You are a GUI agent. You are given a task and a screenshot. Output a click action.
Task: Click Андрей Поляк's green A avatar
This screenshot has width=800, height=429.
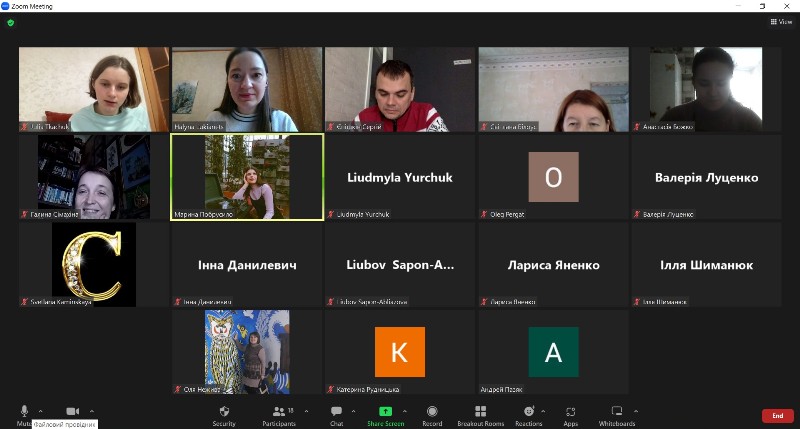[554, 352]
